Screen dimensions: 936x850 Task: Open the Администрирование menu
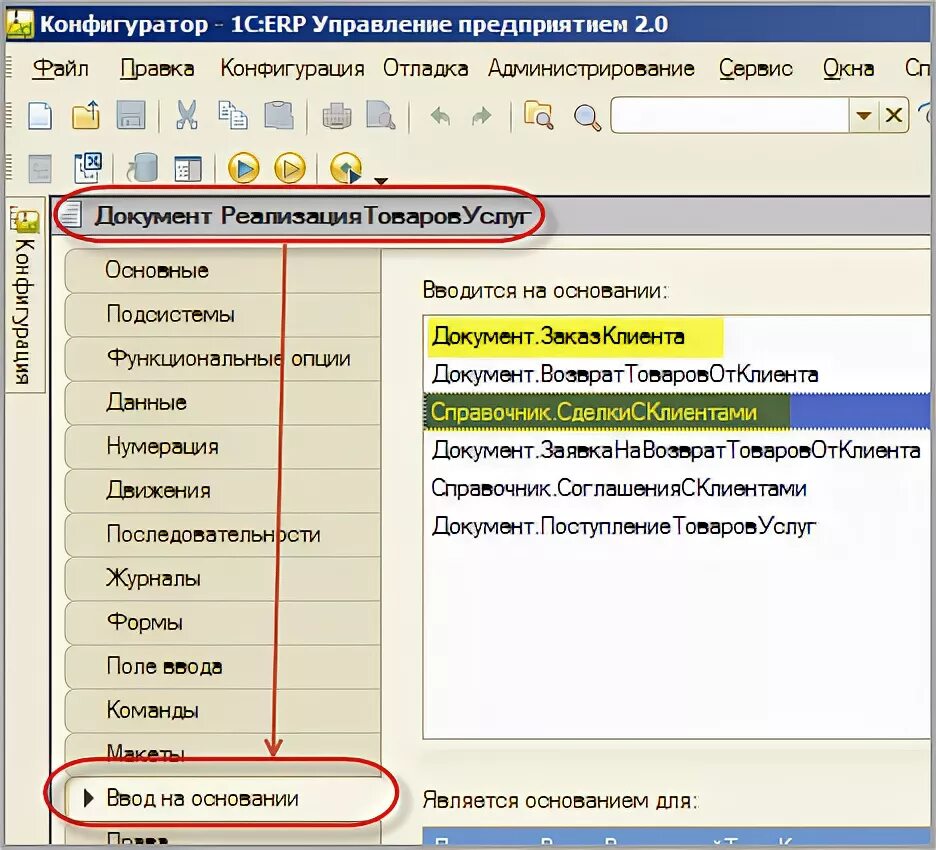pos(591,69)
